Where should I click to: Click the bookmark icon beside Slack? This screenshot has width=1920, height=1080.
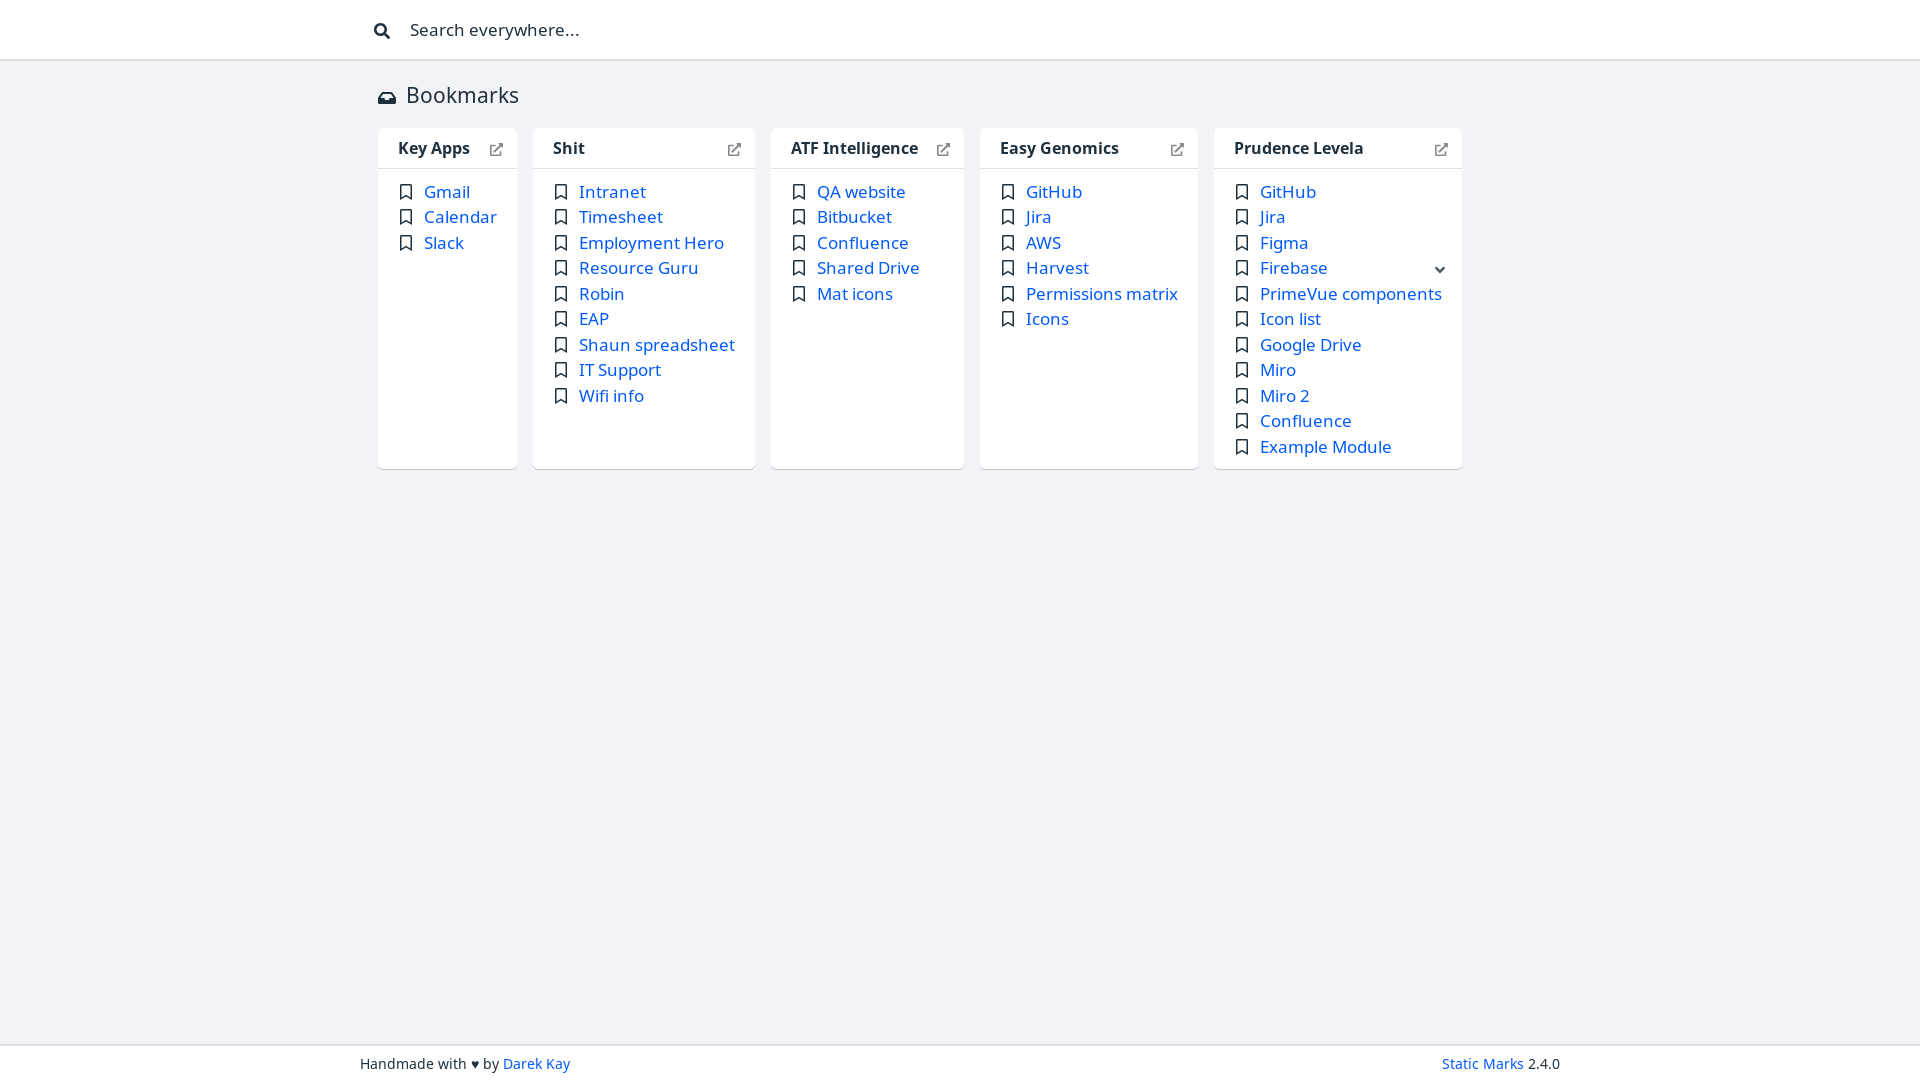406,243
